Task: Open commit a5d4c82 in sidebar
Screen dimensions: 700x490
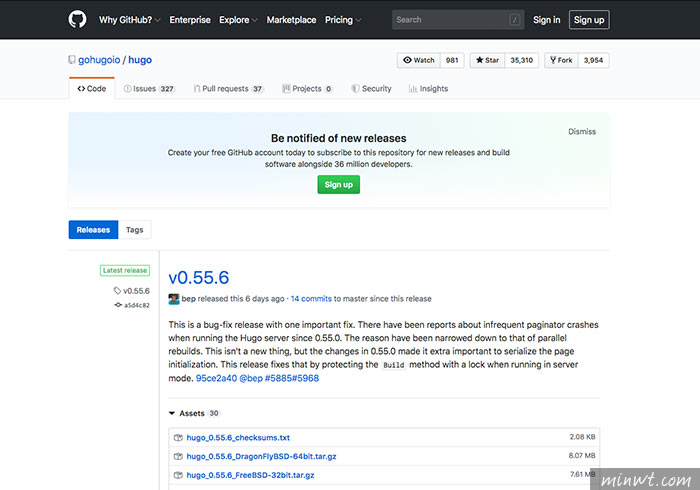Action: (132, 305)
